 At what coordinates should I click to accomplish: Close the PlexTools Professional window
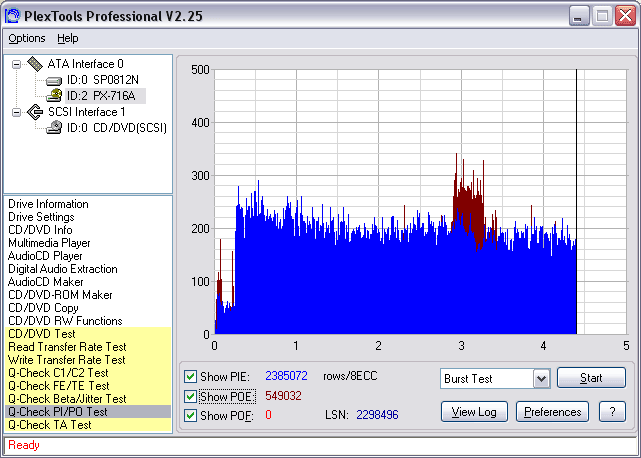tap(625, 16)
